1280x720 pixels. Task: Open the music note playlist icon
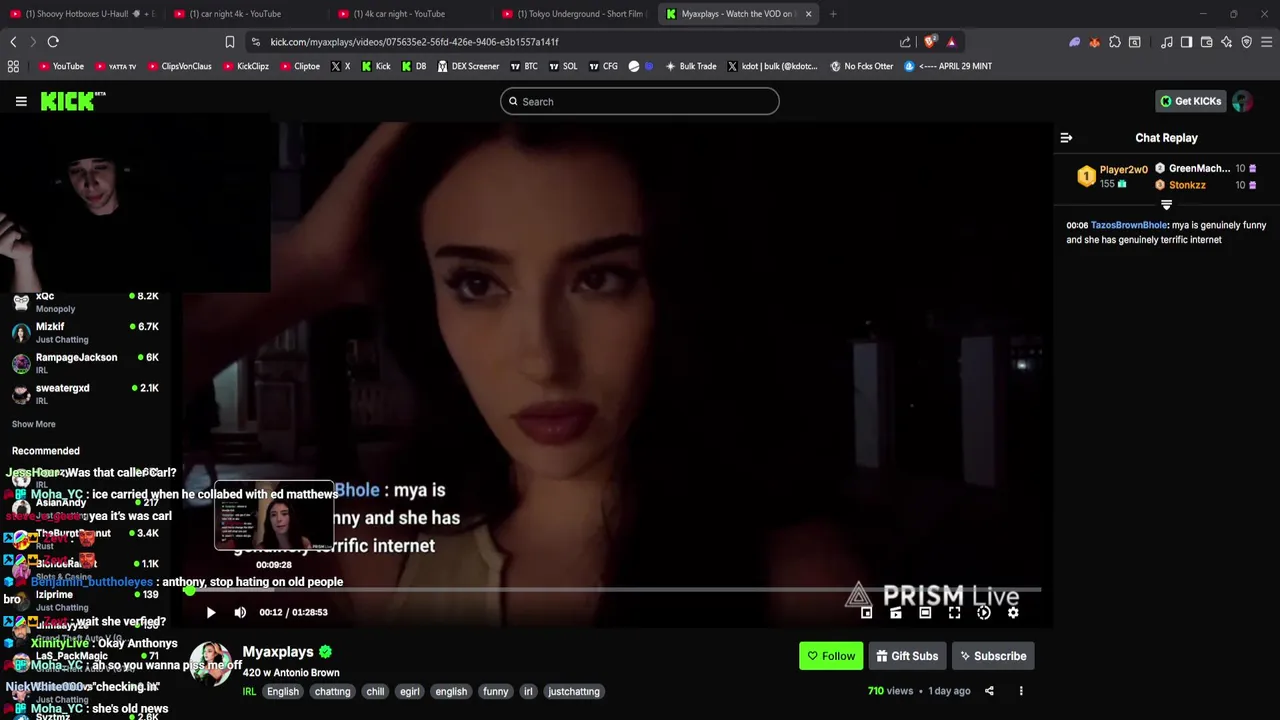pos(1166,42)
